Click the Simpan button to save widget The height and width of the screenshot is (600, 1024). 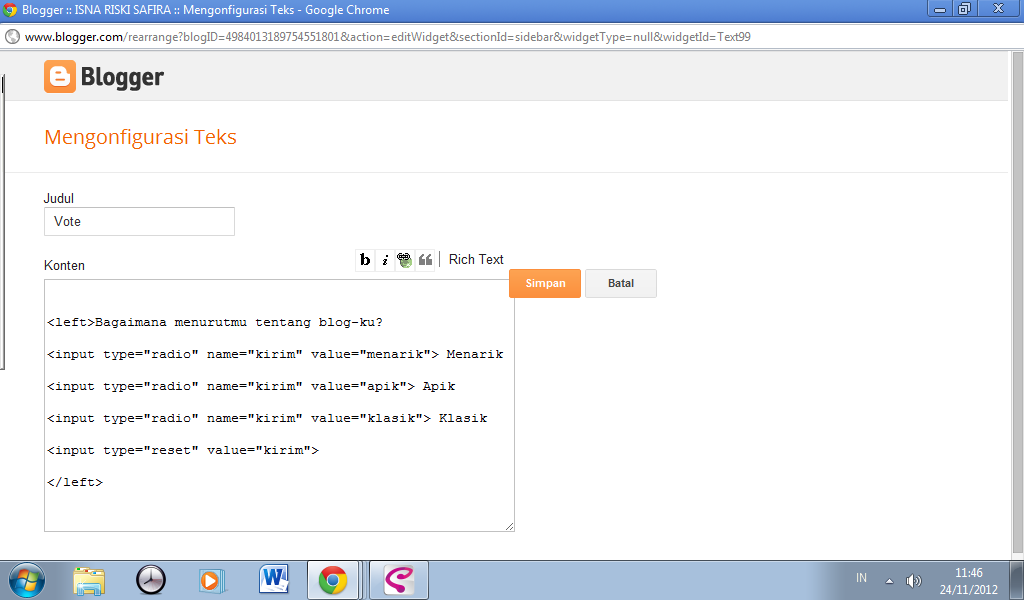point(545,283)
